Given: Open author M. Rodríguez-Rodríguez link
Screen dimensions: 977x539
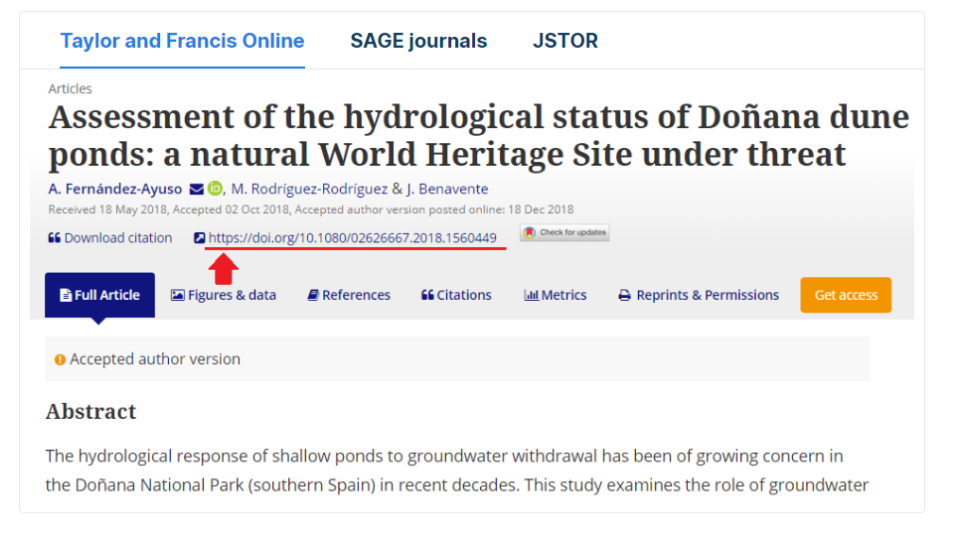Looking at the screenshot, I should 309,189.
